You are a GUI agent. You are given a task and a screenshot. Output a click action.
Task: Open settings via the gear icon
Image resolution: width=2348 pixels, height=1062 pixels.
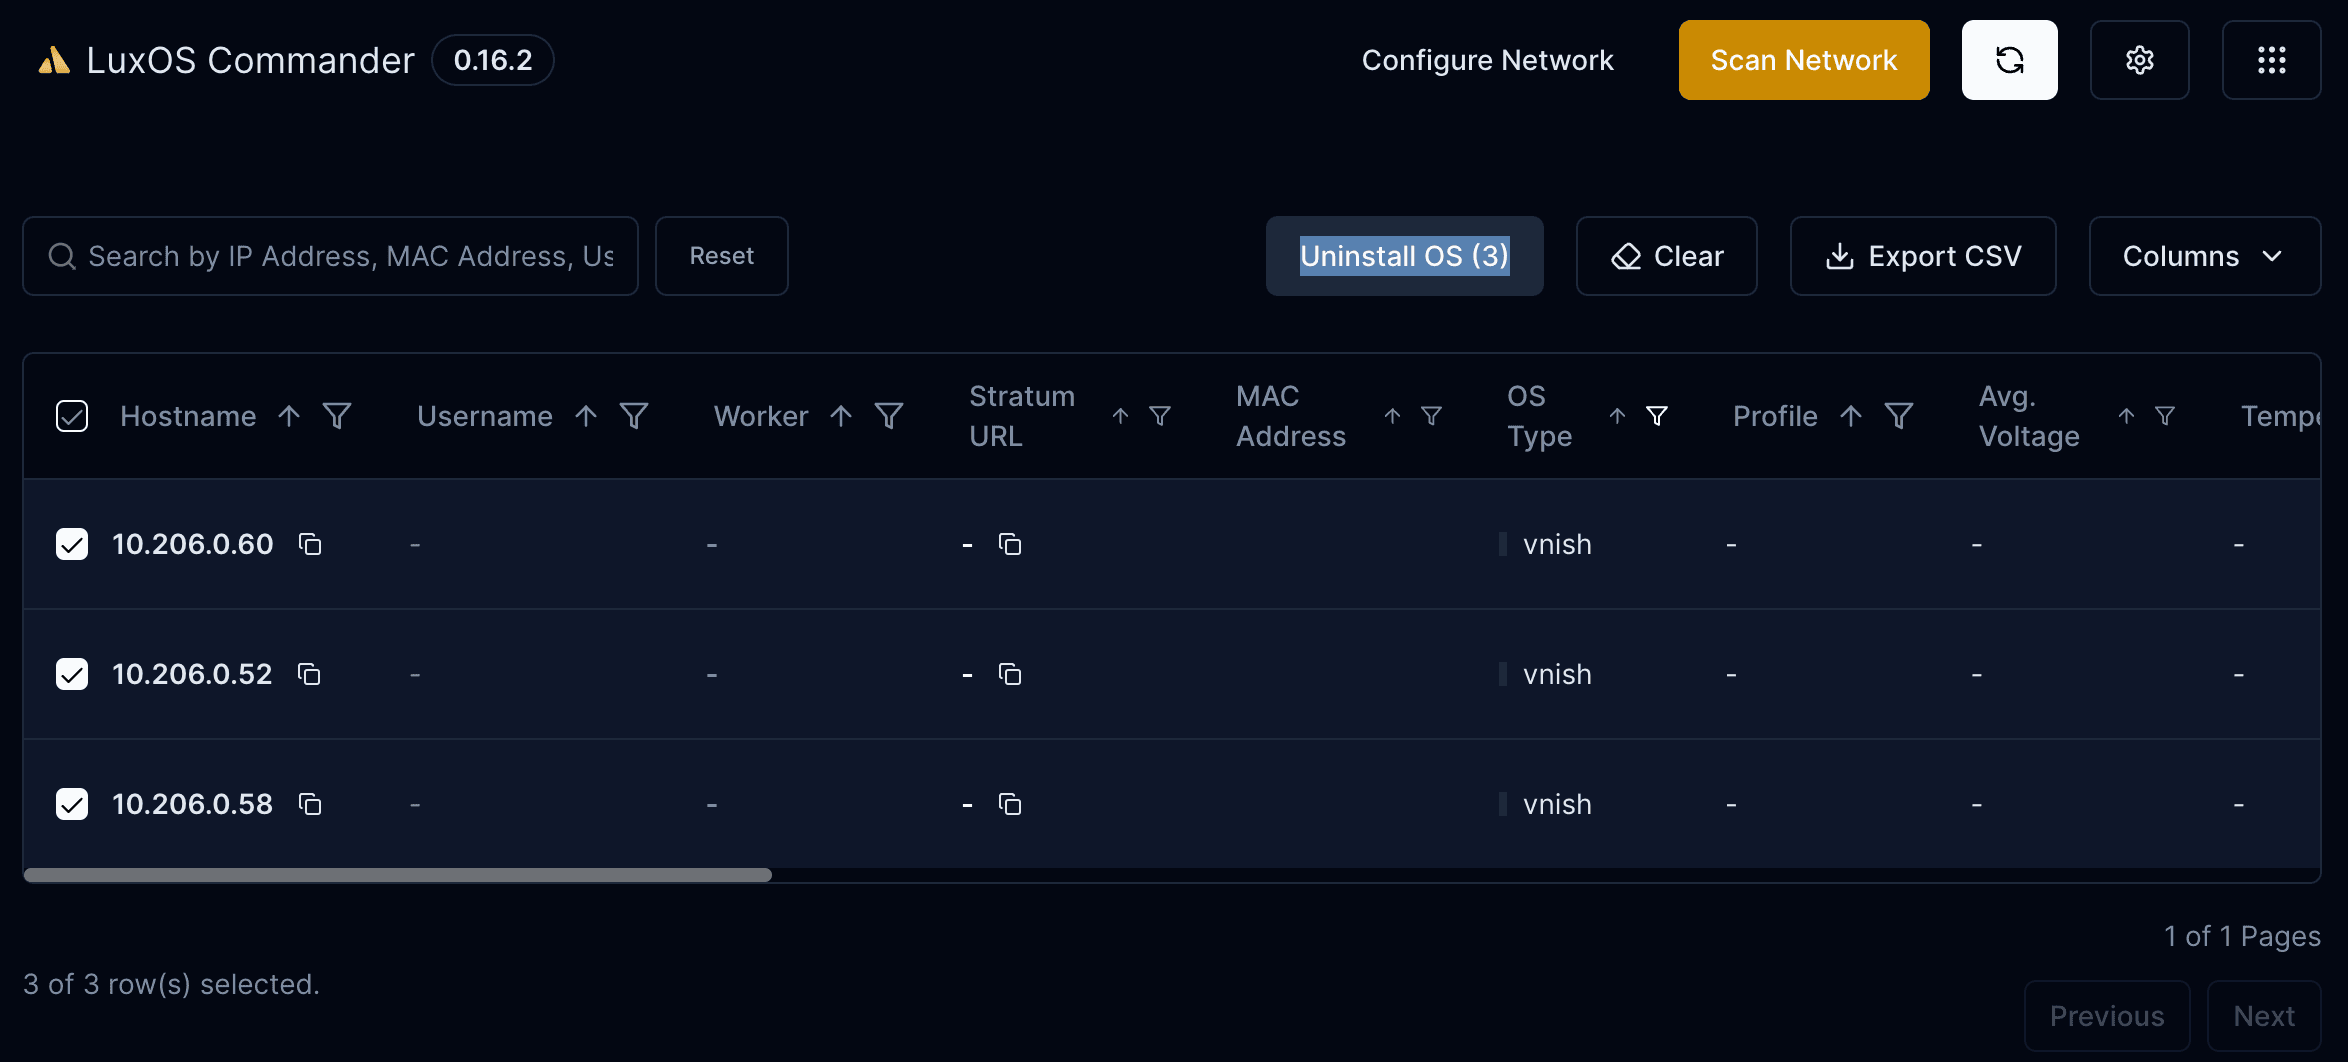(2139, 60)
